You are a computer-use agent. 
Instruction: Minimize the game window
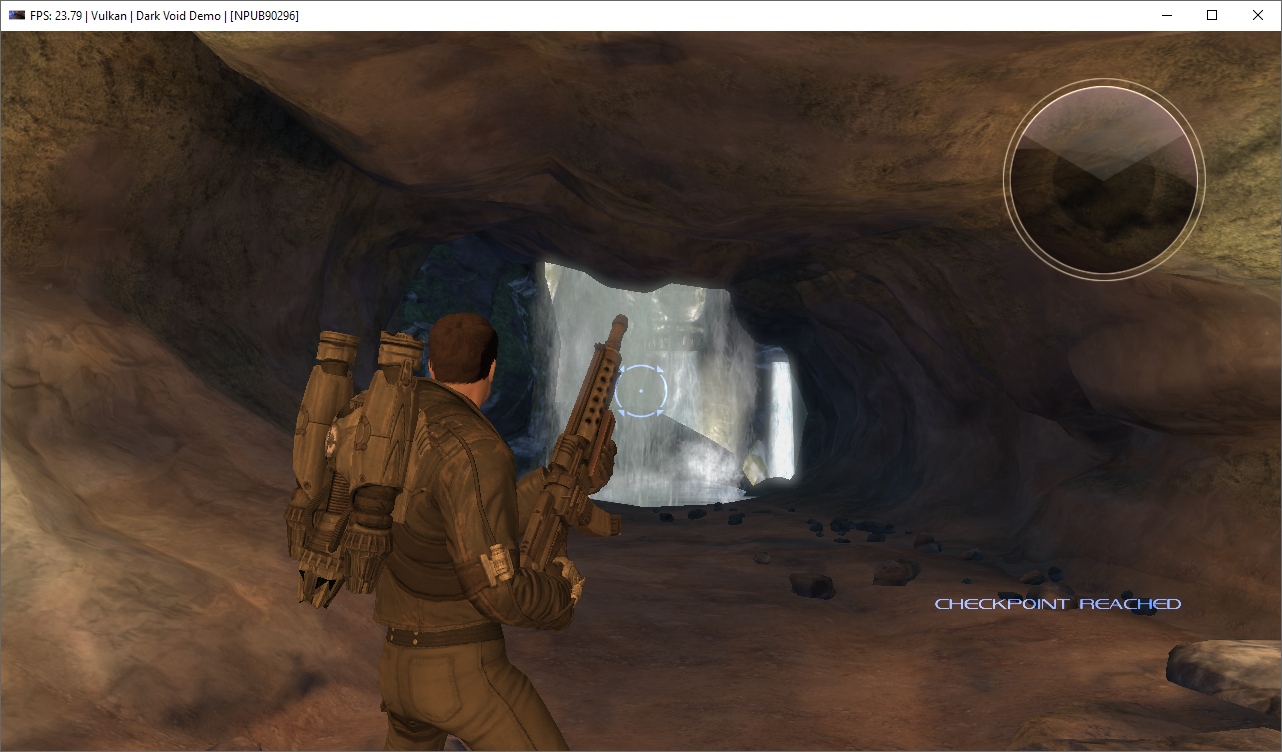point(1166,15)
